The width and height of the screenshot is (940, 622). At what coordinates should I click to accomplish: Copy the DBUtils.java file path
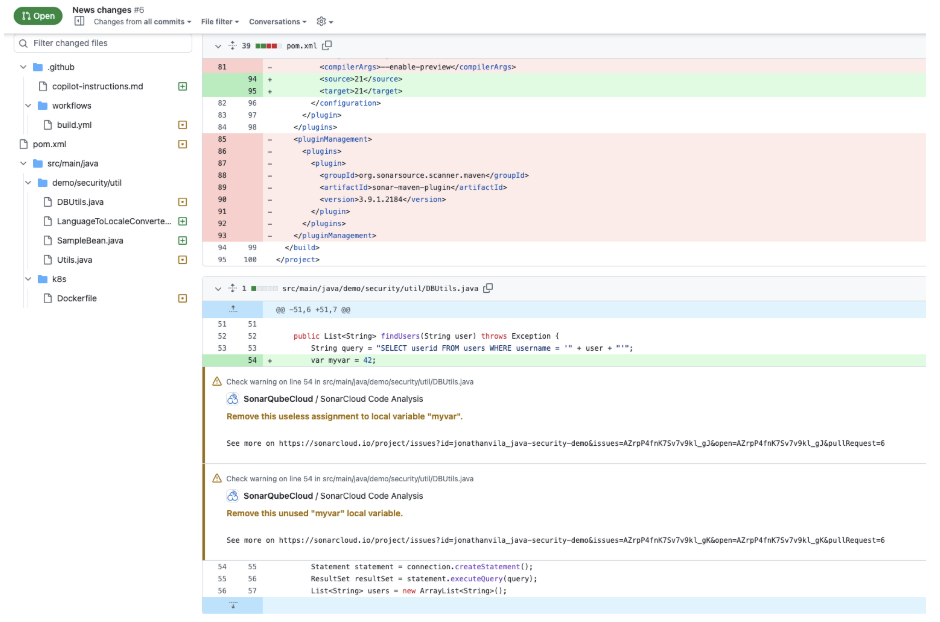pyautogui.click(x=488, y=288)
